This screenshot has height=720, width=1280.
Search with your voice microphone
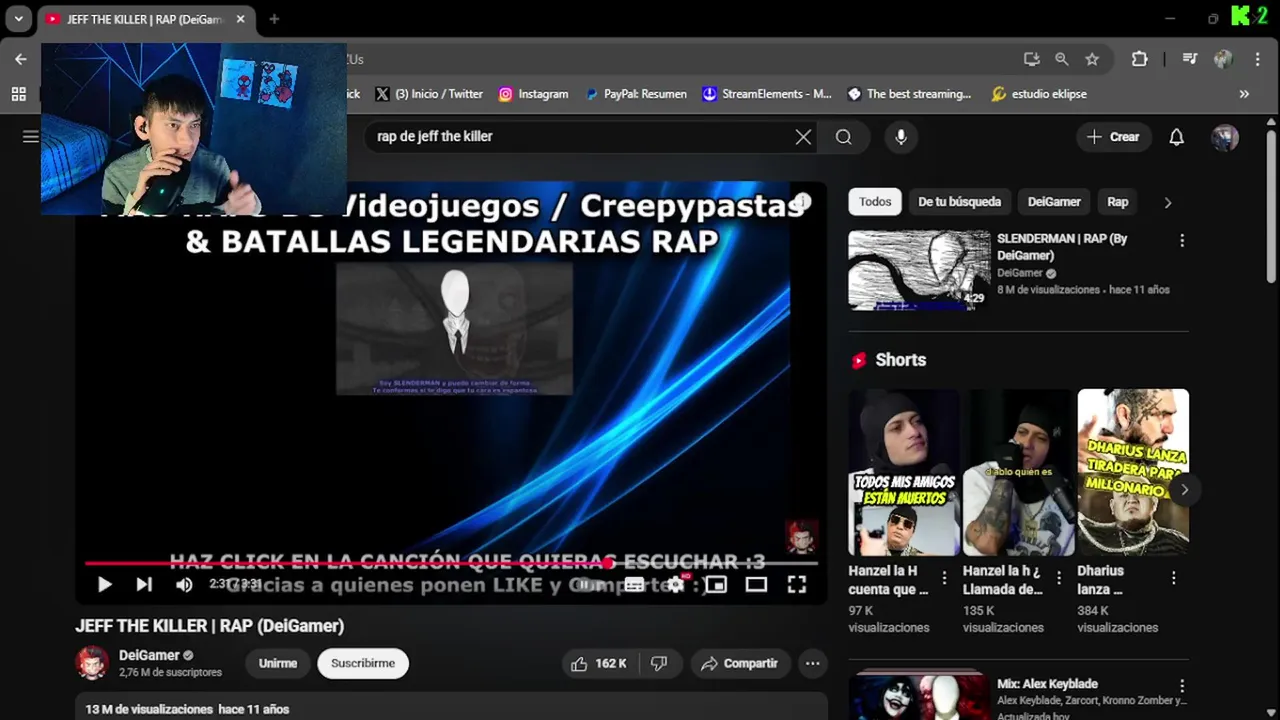[901, 137]
